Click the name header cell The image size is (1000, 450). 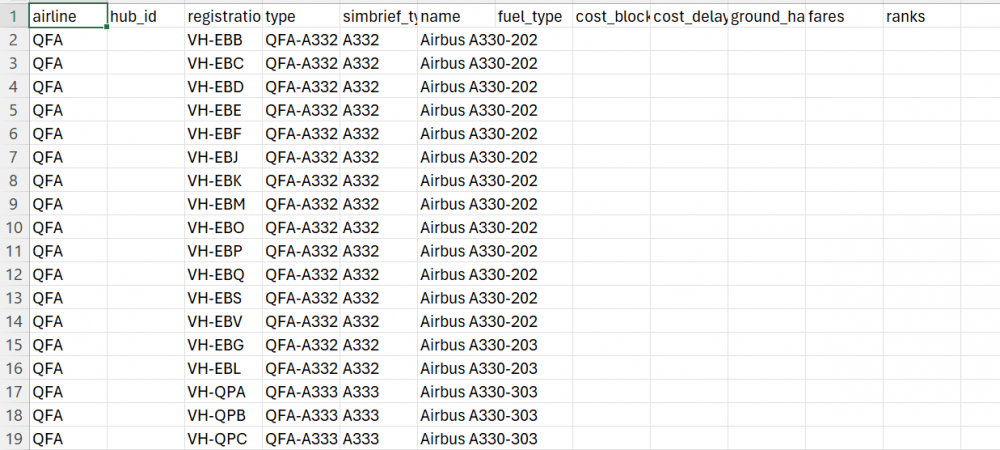click(x=456, y=17)
